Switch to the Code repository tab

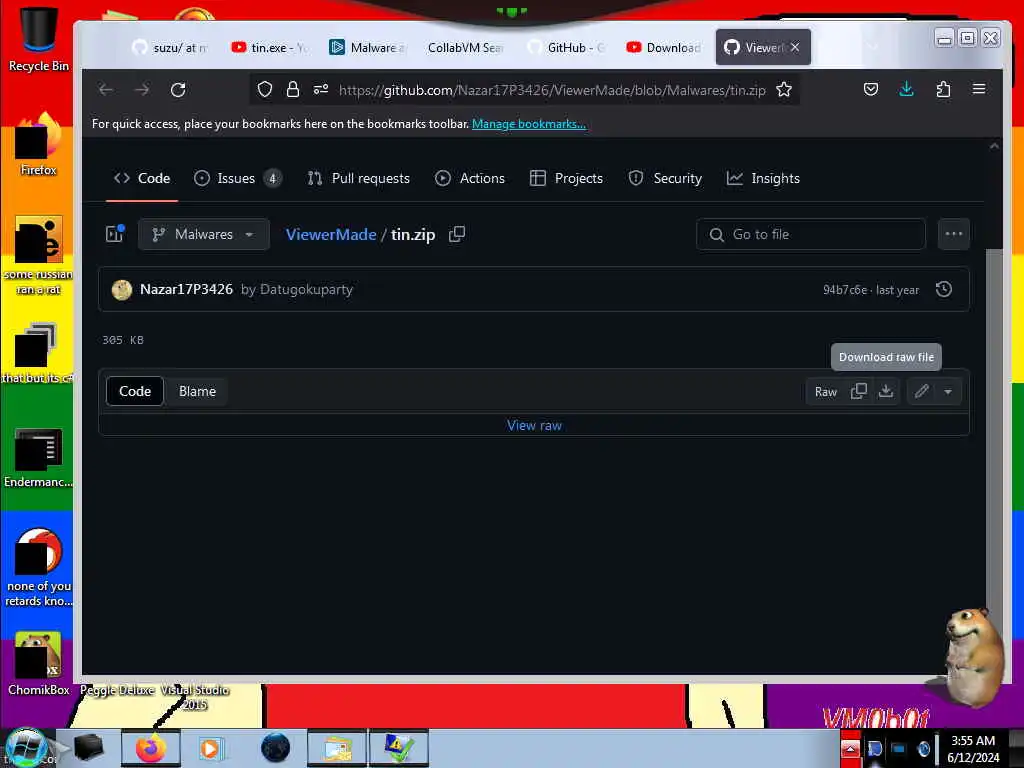click(142, 178)
